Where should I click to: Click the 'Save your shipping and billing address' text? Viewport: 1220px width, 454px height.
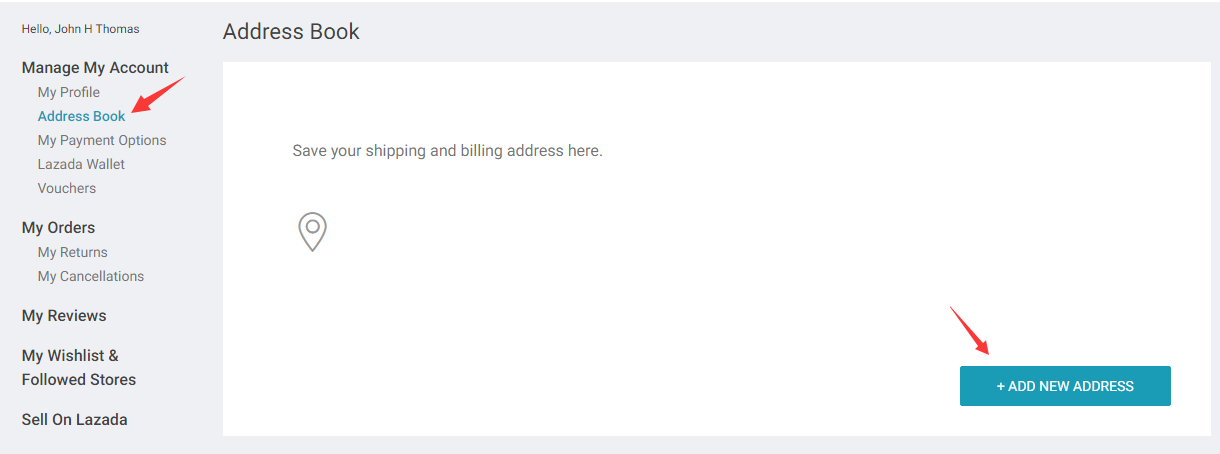(x=447, y=151)
